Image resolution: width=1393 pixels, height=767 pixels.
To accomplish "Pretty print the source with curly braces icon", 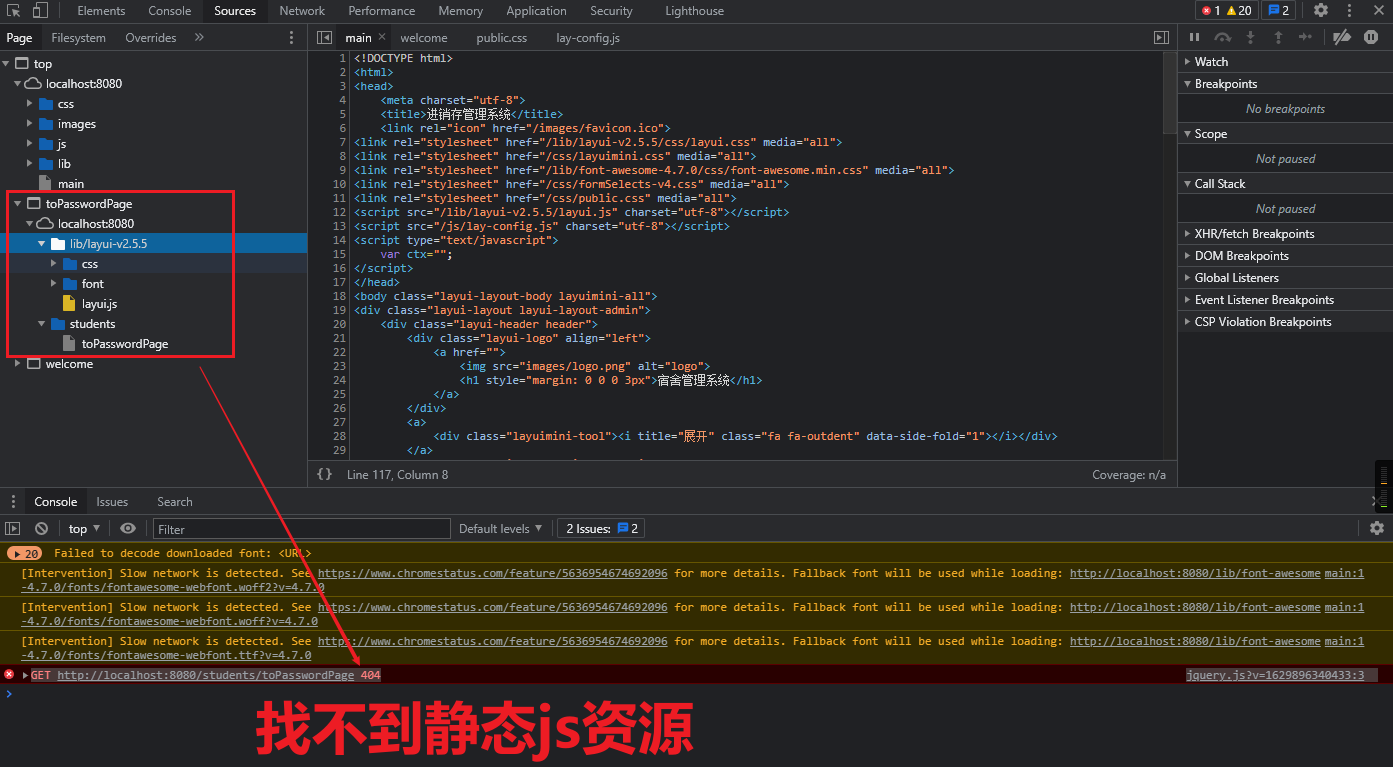I will (x=324, y=474).
